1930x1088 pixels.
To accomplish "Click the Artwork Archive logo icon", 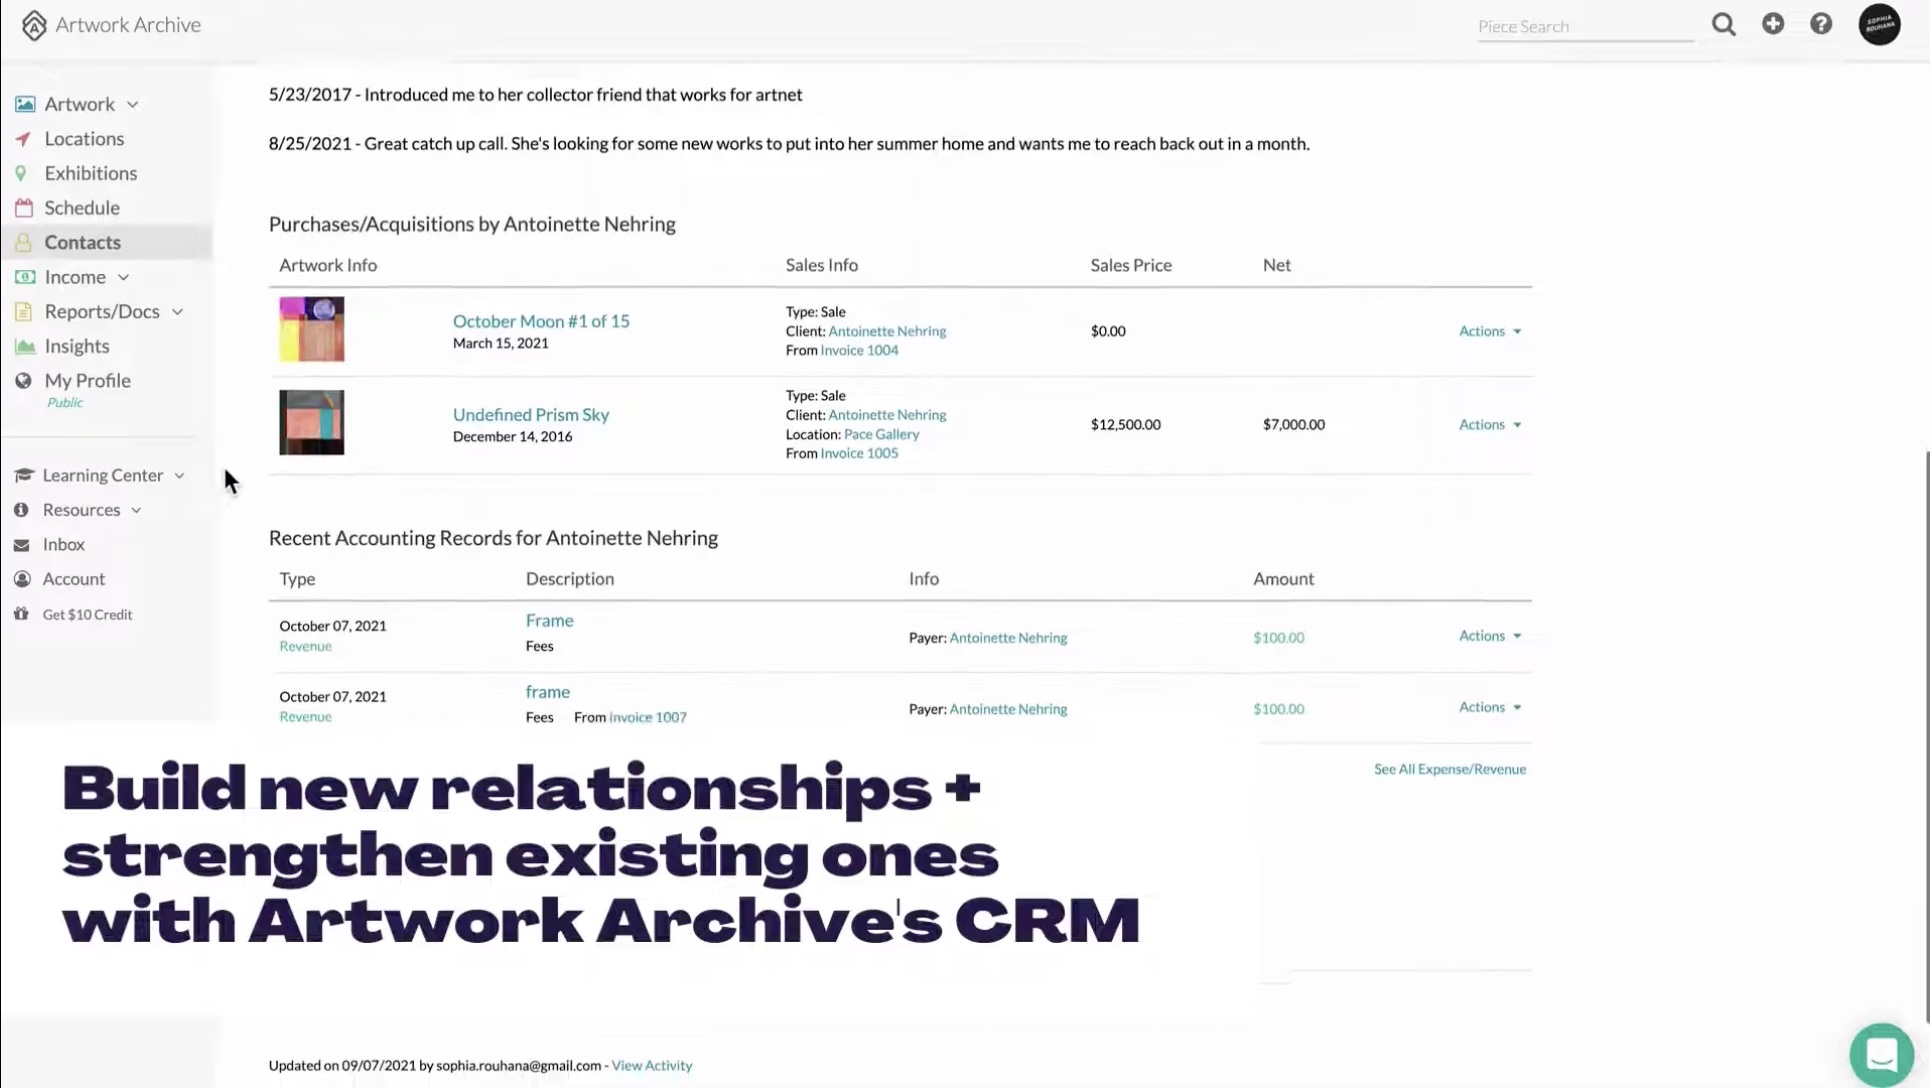I will coord(34,25).
